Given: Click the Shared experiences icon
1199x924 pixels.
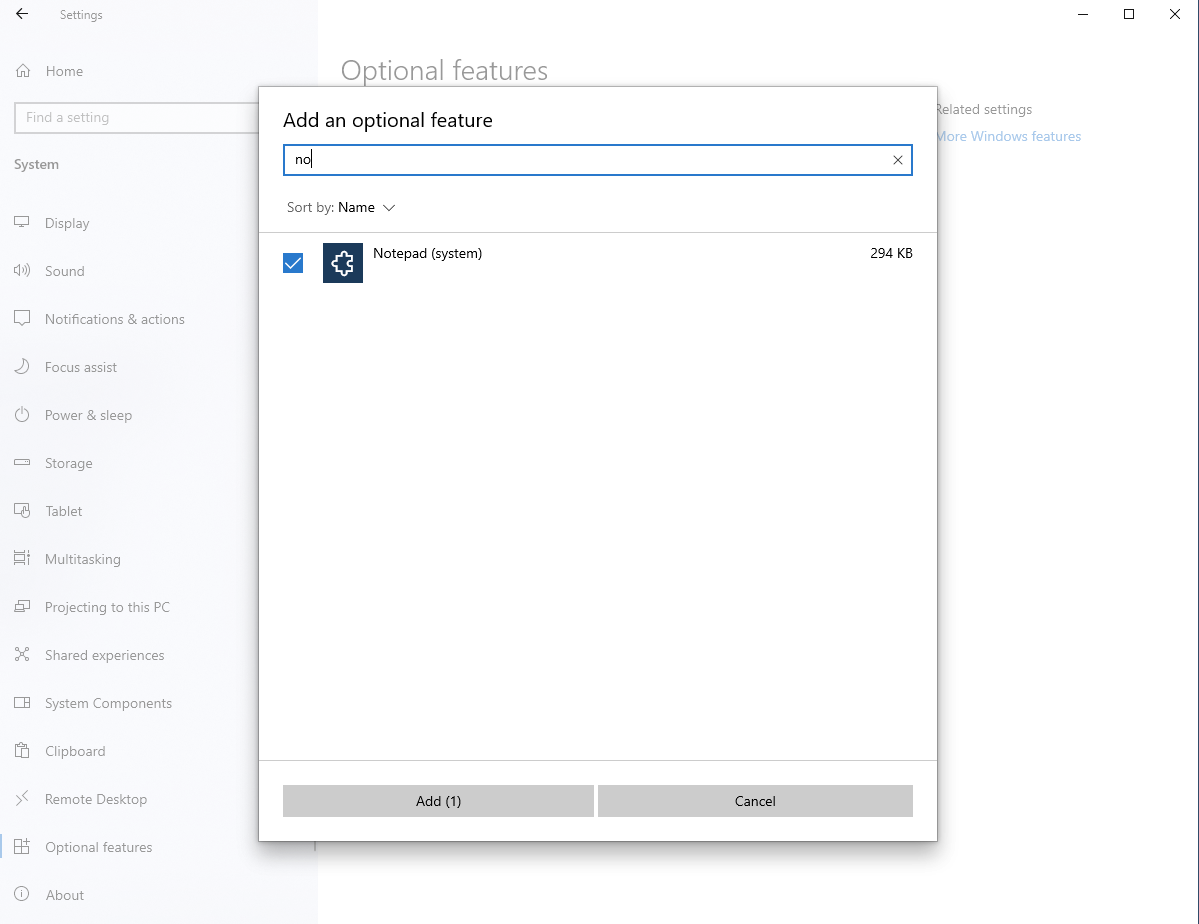Looking at the screenshot, I should (22, 655).
